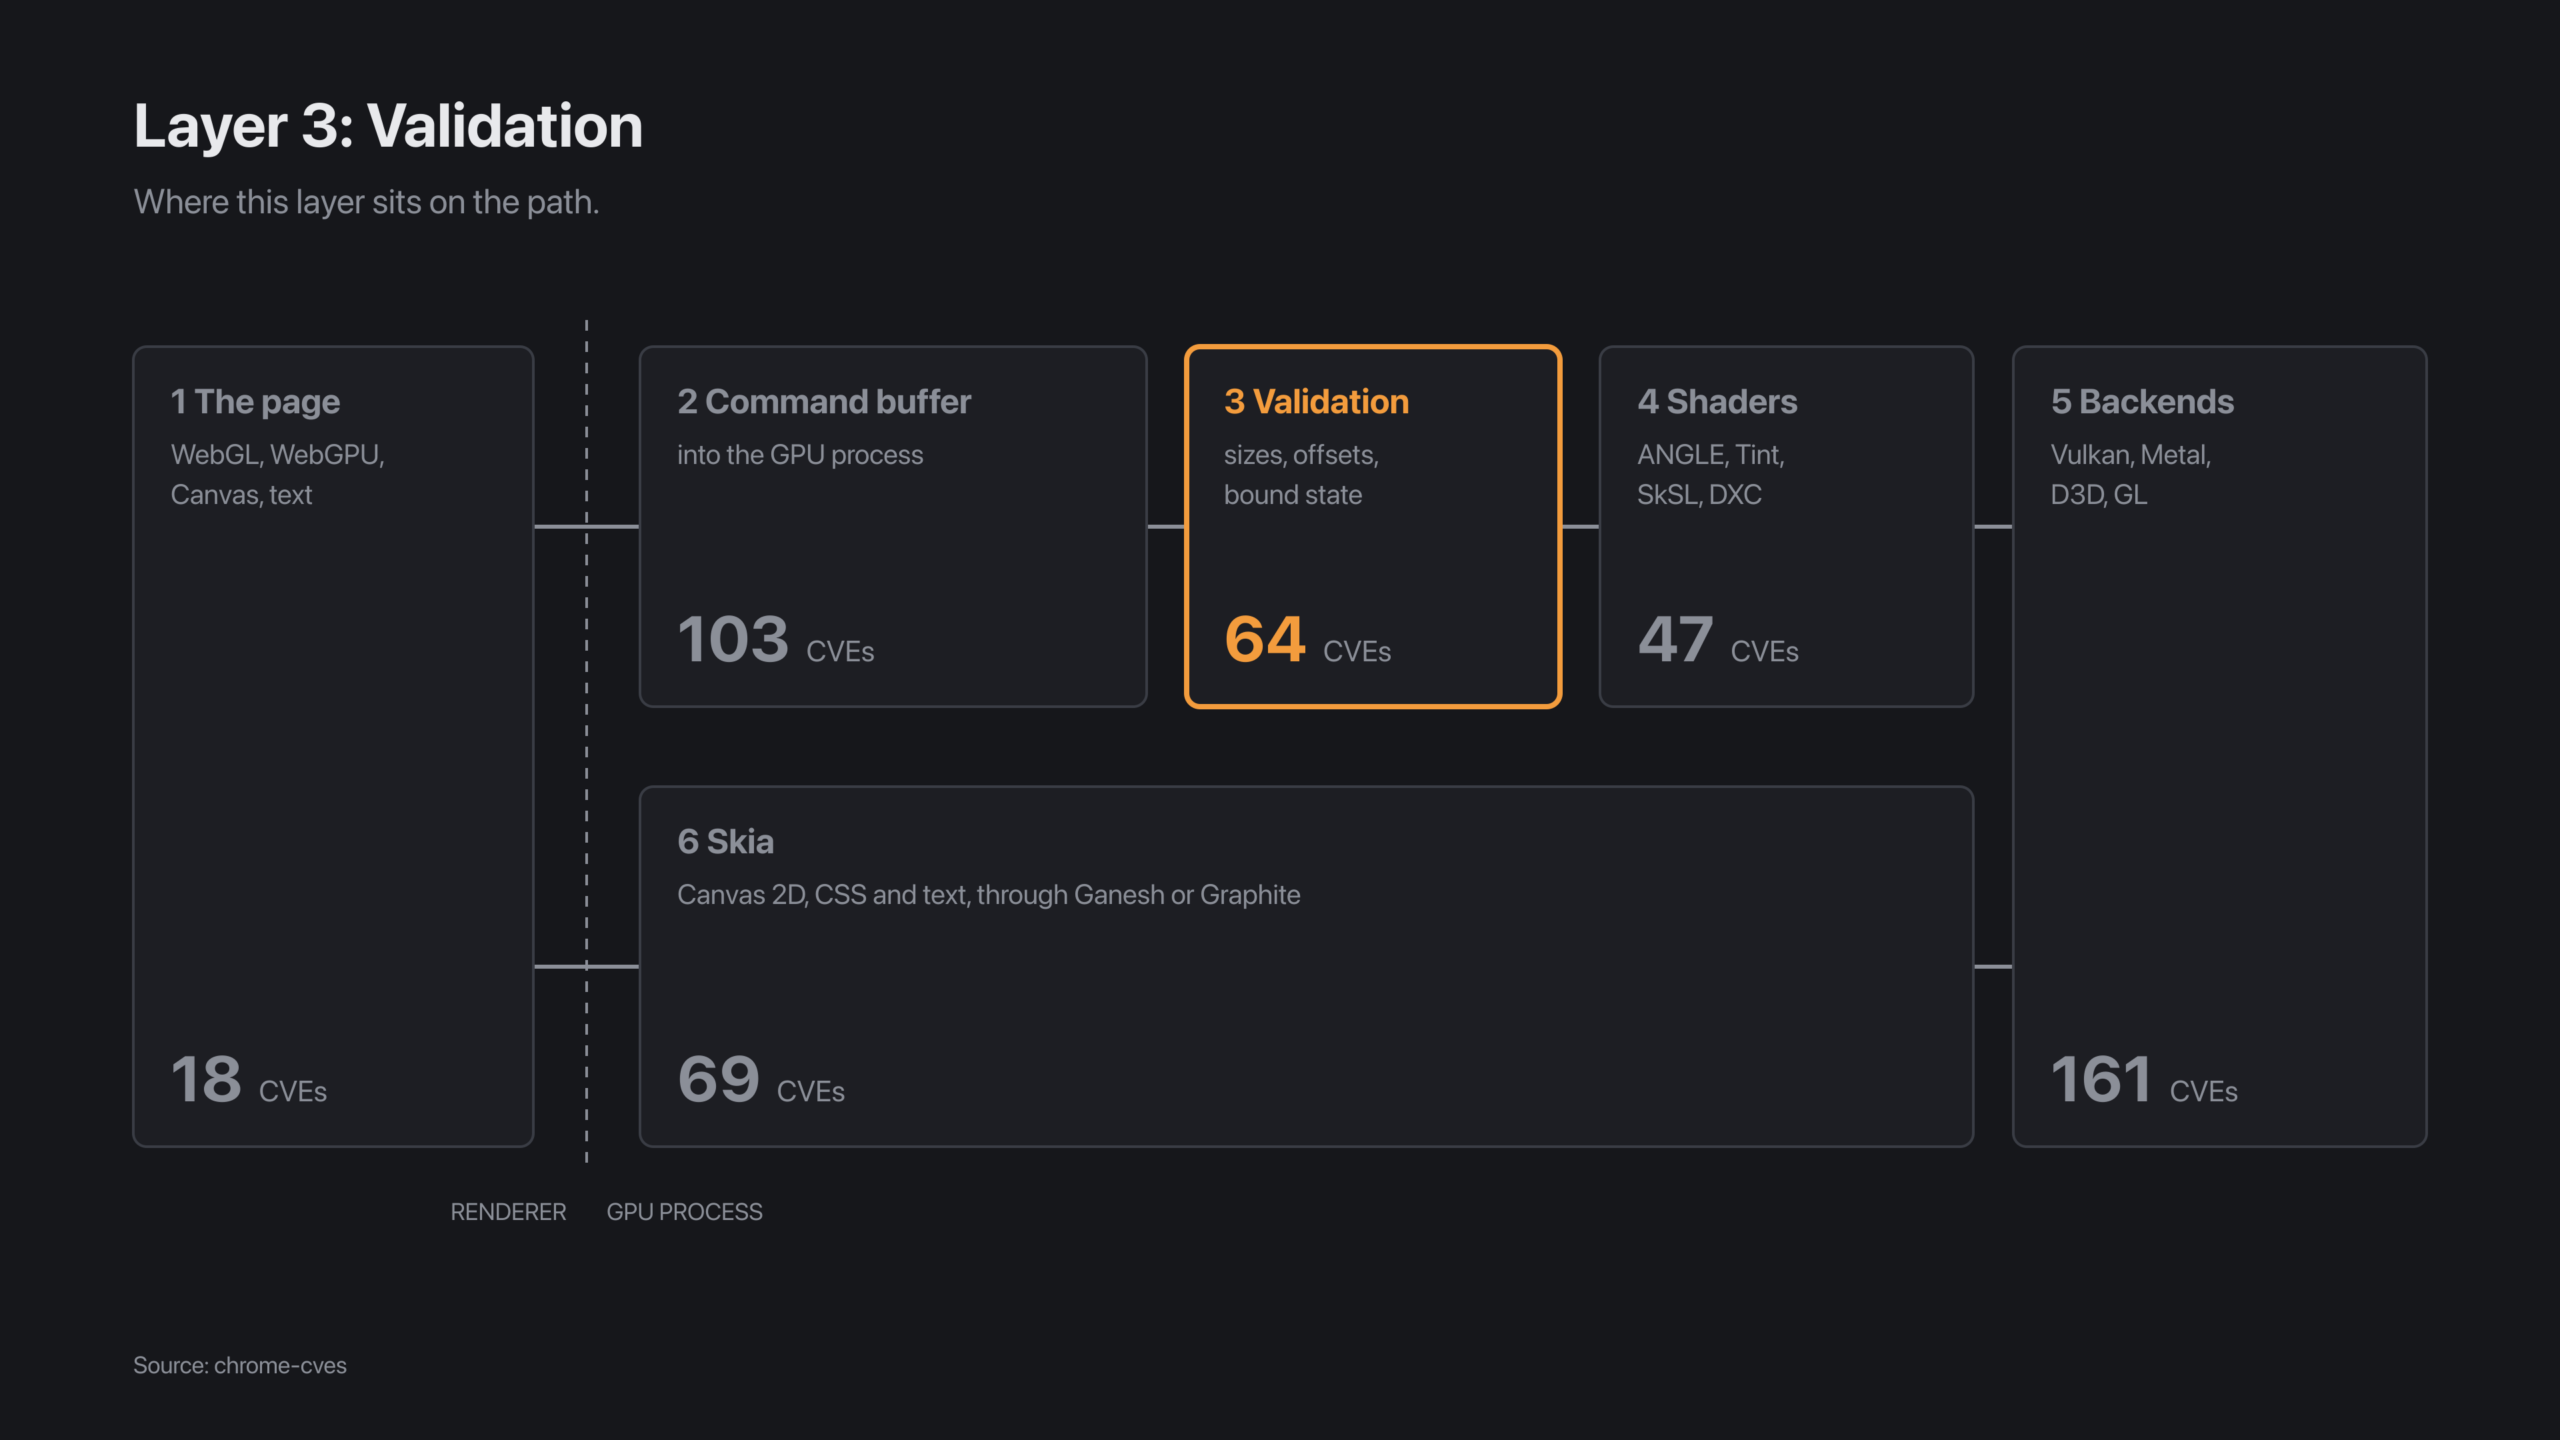The image size is (2560, 1440).
Task: Click the subtitle 'Where this layer sits on the path.'
Action: pos(366,202)
